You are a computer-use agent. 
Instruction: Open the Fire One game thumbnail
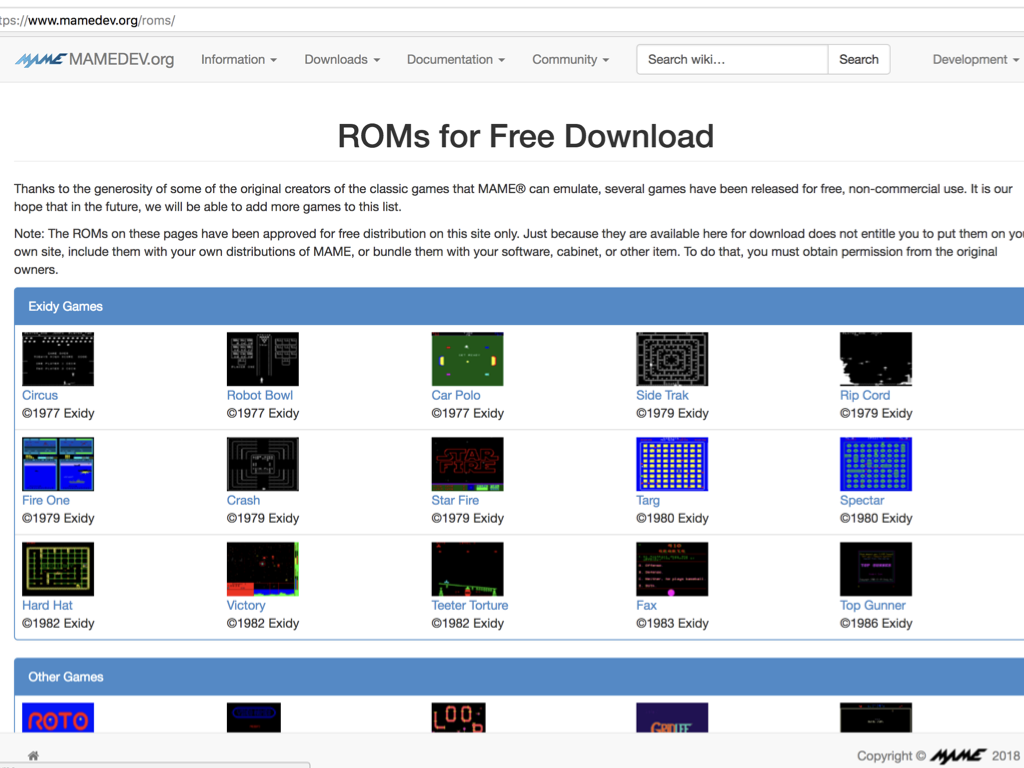[58, 464]
